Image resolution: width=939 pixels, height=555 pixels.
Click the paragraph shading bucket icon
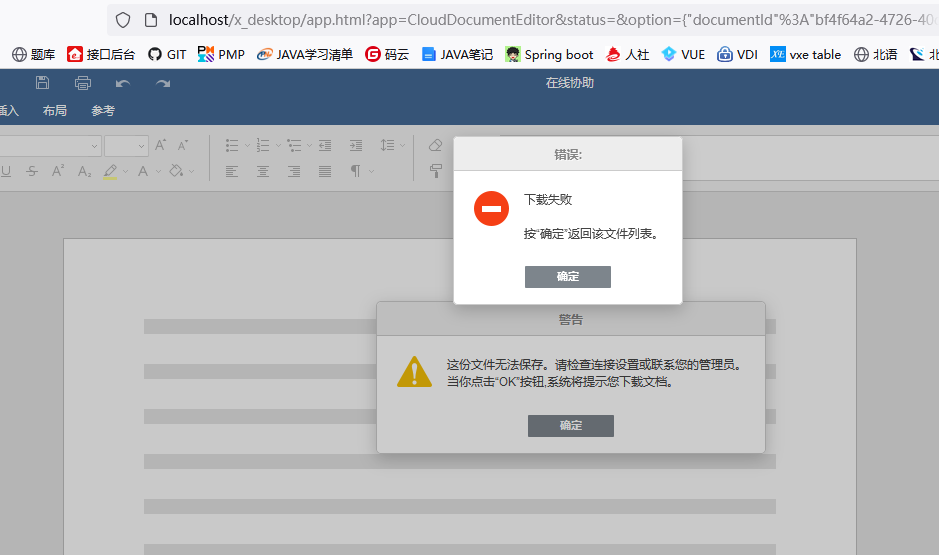point(175,171)
